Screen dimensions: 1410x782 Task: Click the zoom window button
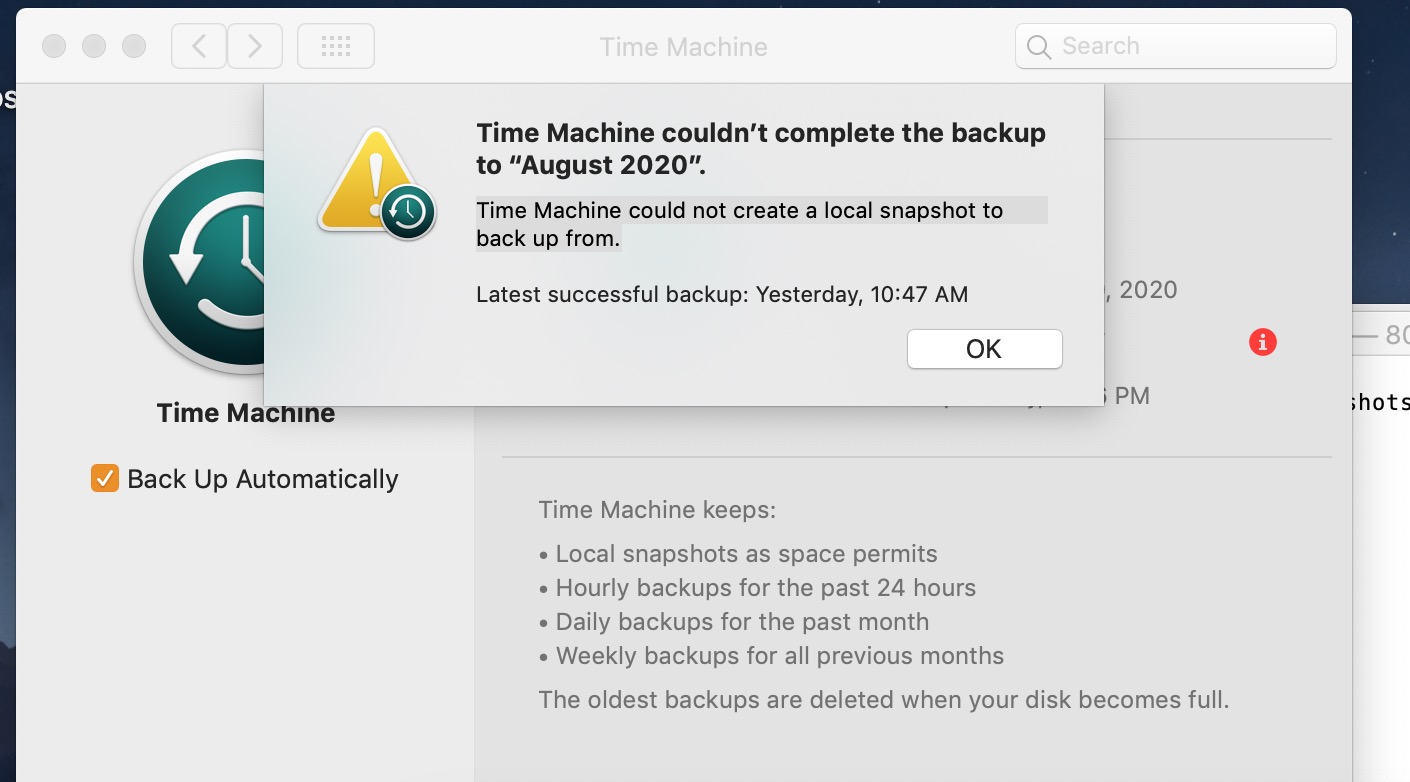click(x=133, y=46)
